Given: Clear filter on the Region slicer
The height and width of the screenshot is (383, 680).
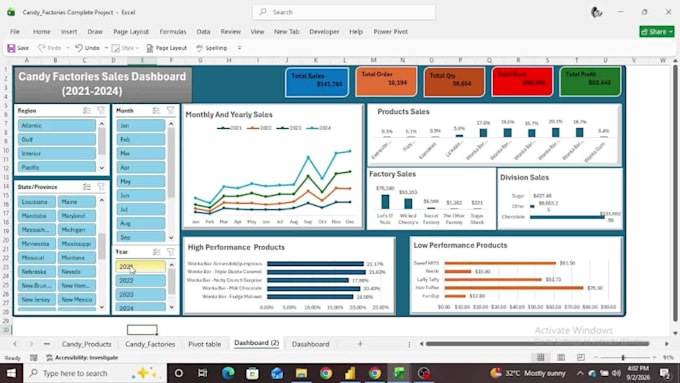Looking at the screenshot, I should click(x=101, y=111).
